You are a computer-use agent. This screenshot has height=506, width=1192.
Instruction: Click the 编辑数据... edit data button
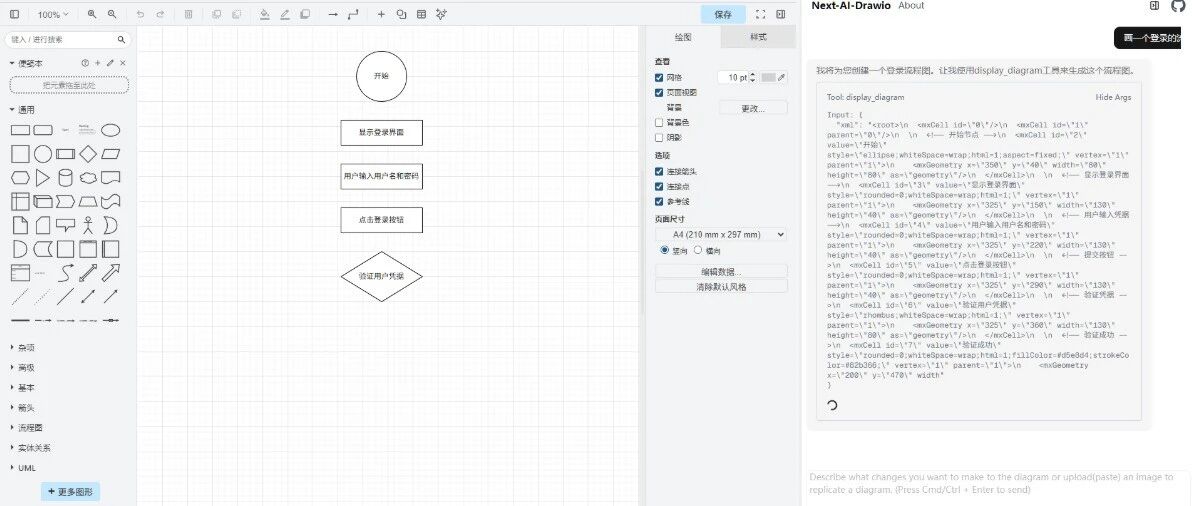pos(721,271)
